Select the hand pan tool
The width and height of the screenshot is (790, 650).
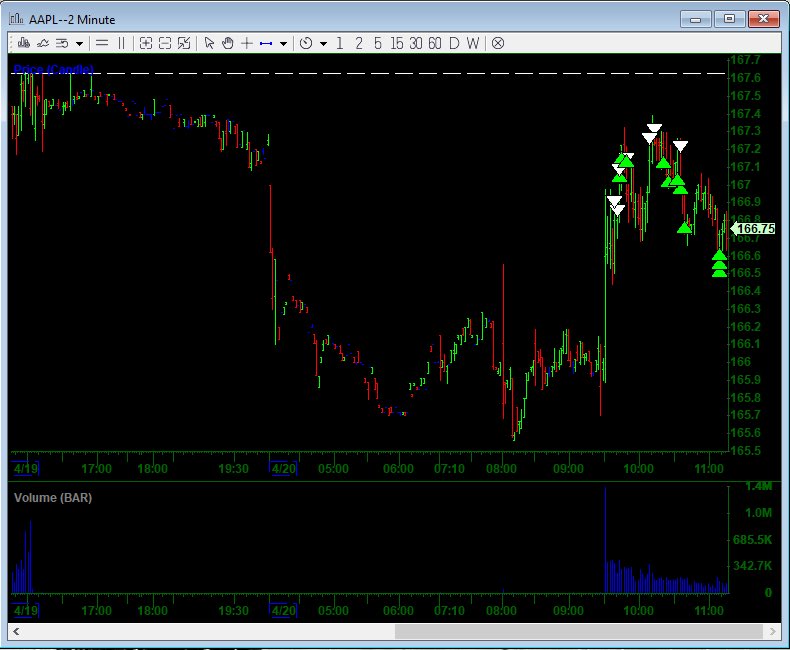click(228, 43)
